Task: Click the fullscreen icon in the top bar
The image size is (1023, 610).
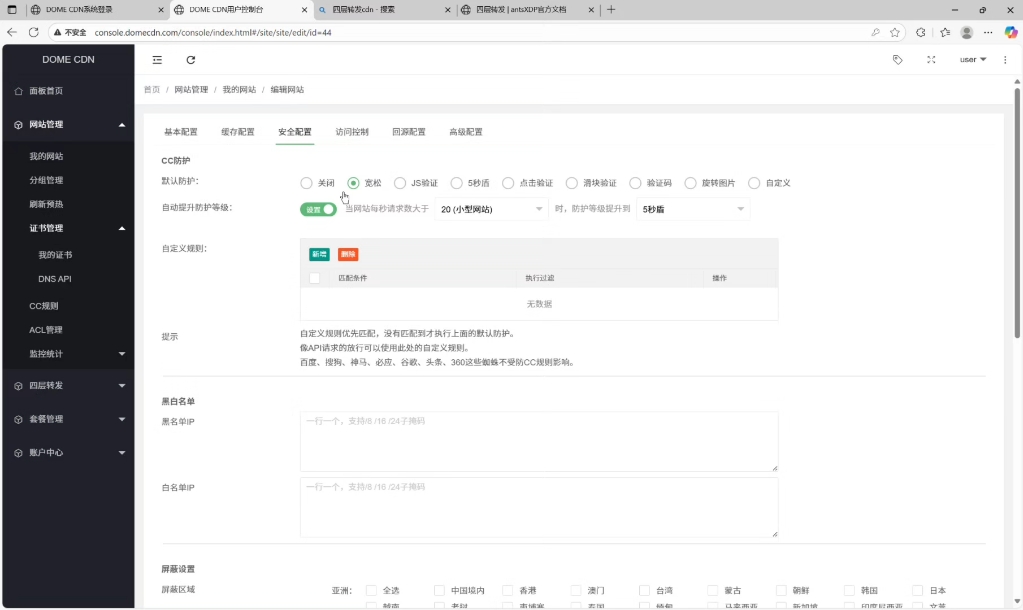Action: pos(931,59)
